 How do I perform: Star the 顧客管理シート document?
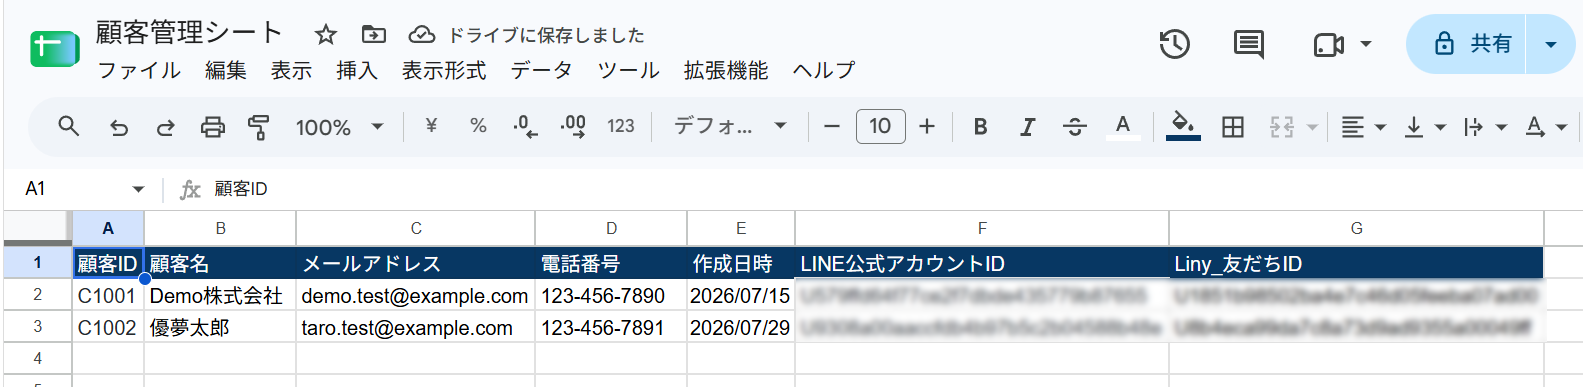point(326,35)
